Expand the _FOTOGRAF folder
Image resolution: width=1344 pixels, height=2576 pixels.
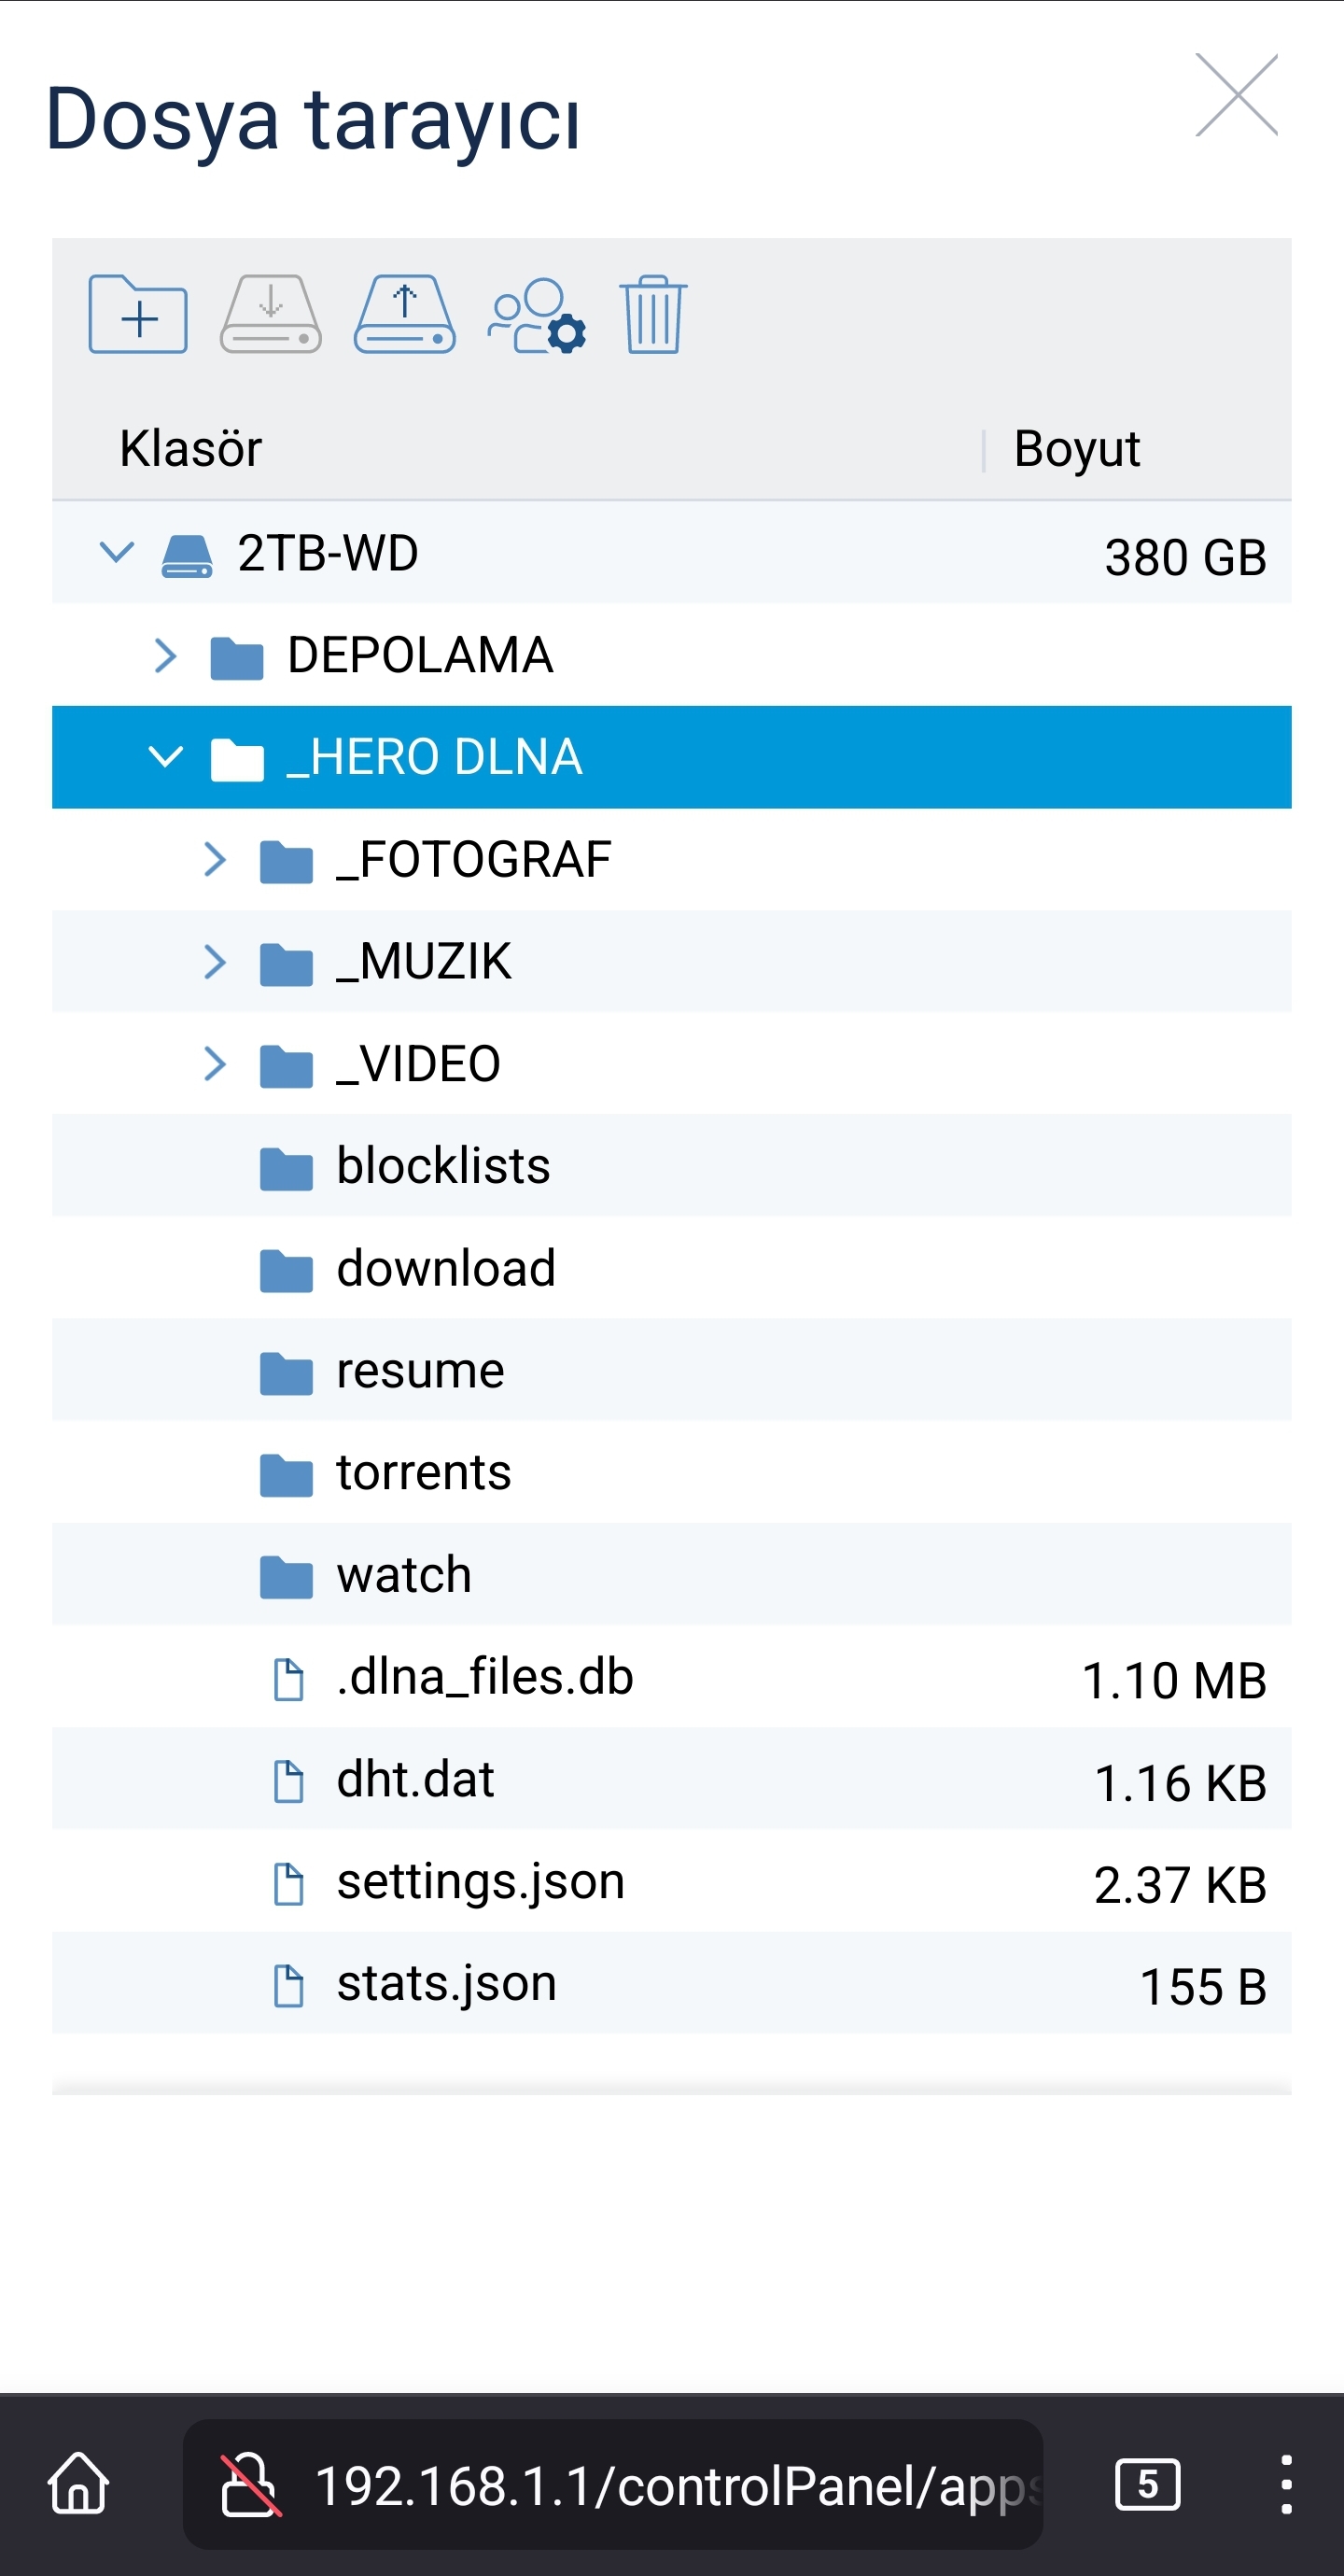point(214,859)
